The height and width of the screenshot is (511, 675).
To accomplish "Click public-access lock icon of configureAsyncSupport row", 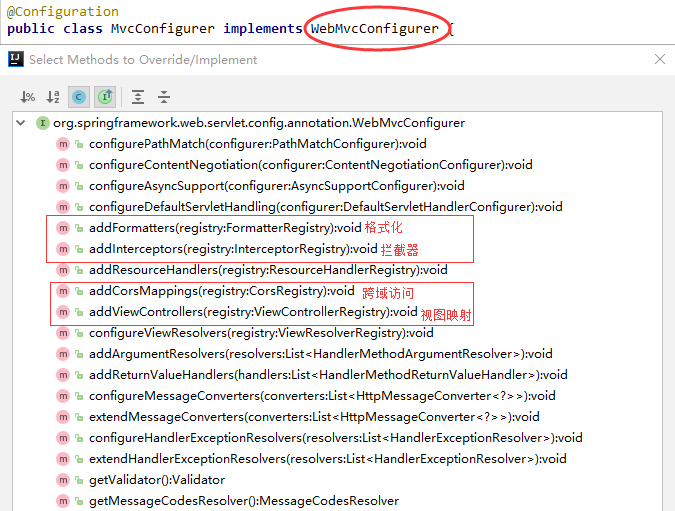I will (x=79, y=186).
